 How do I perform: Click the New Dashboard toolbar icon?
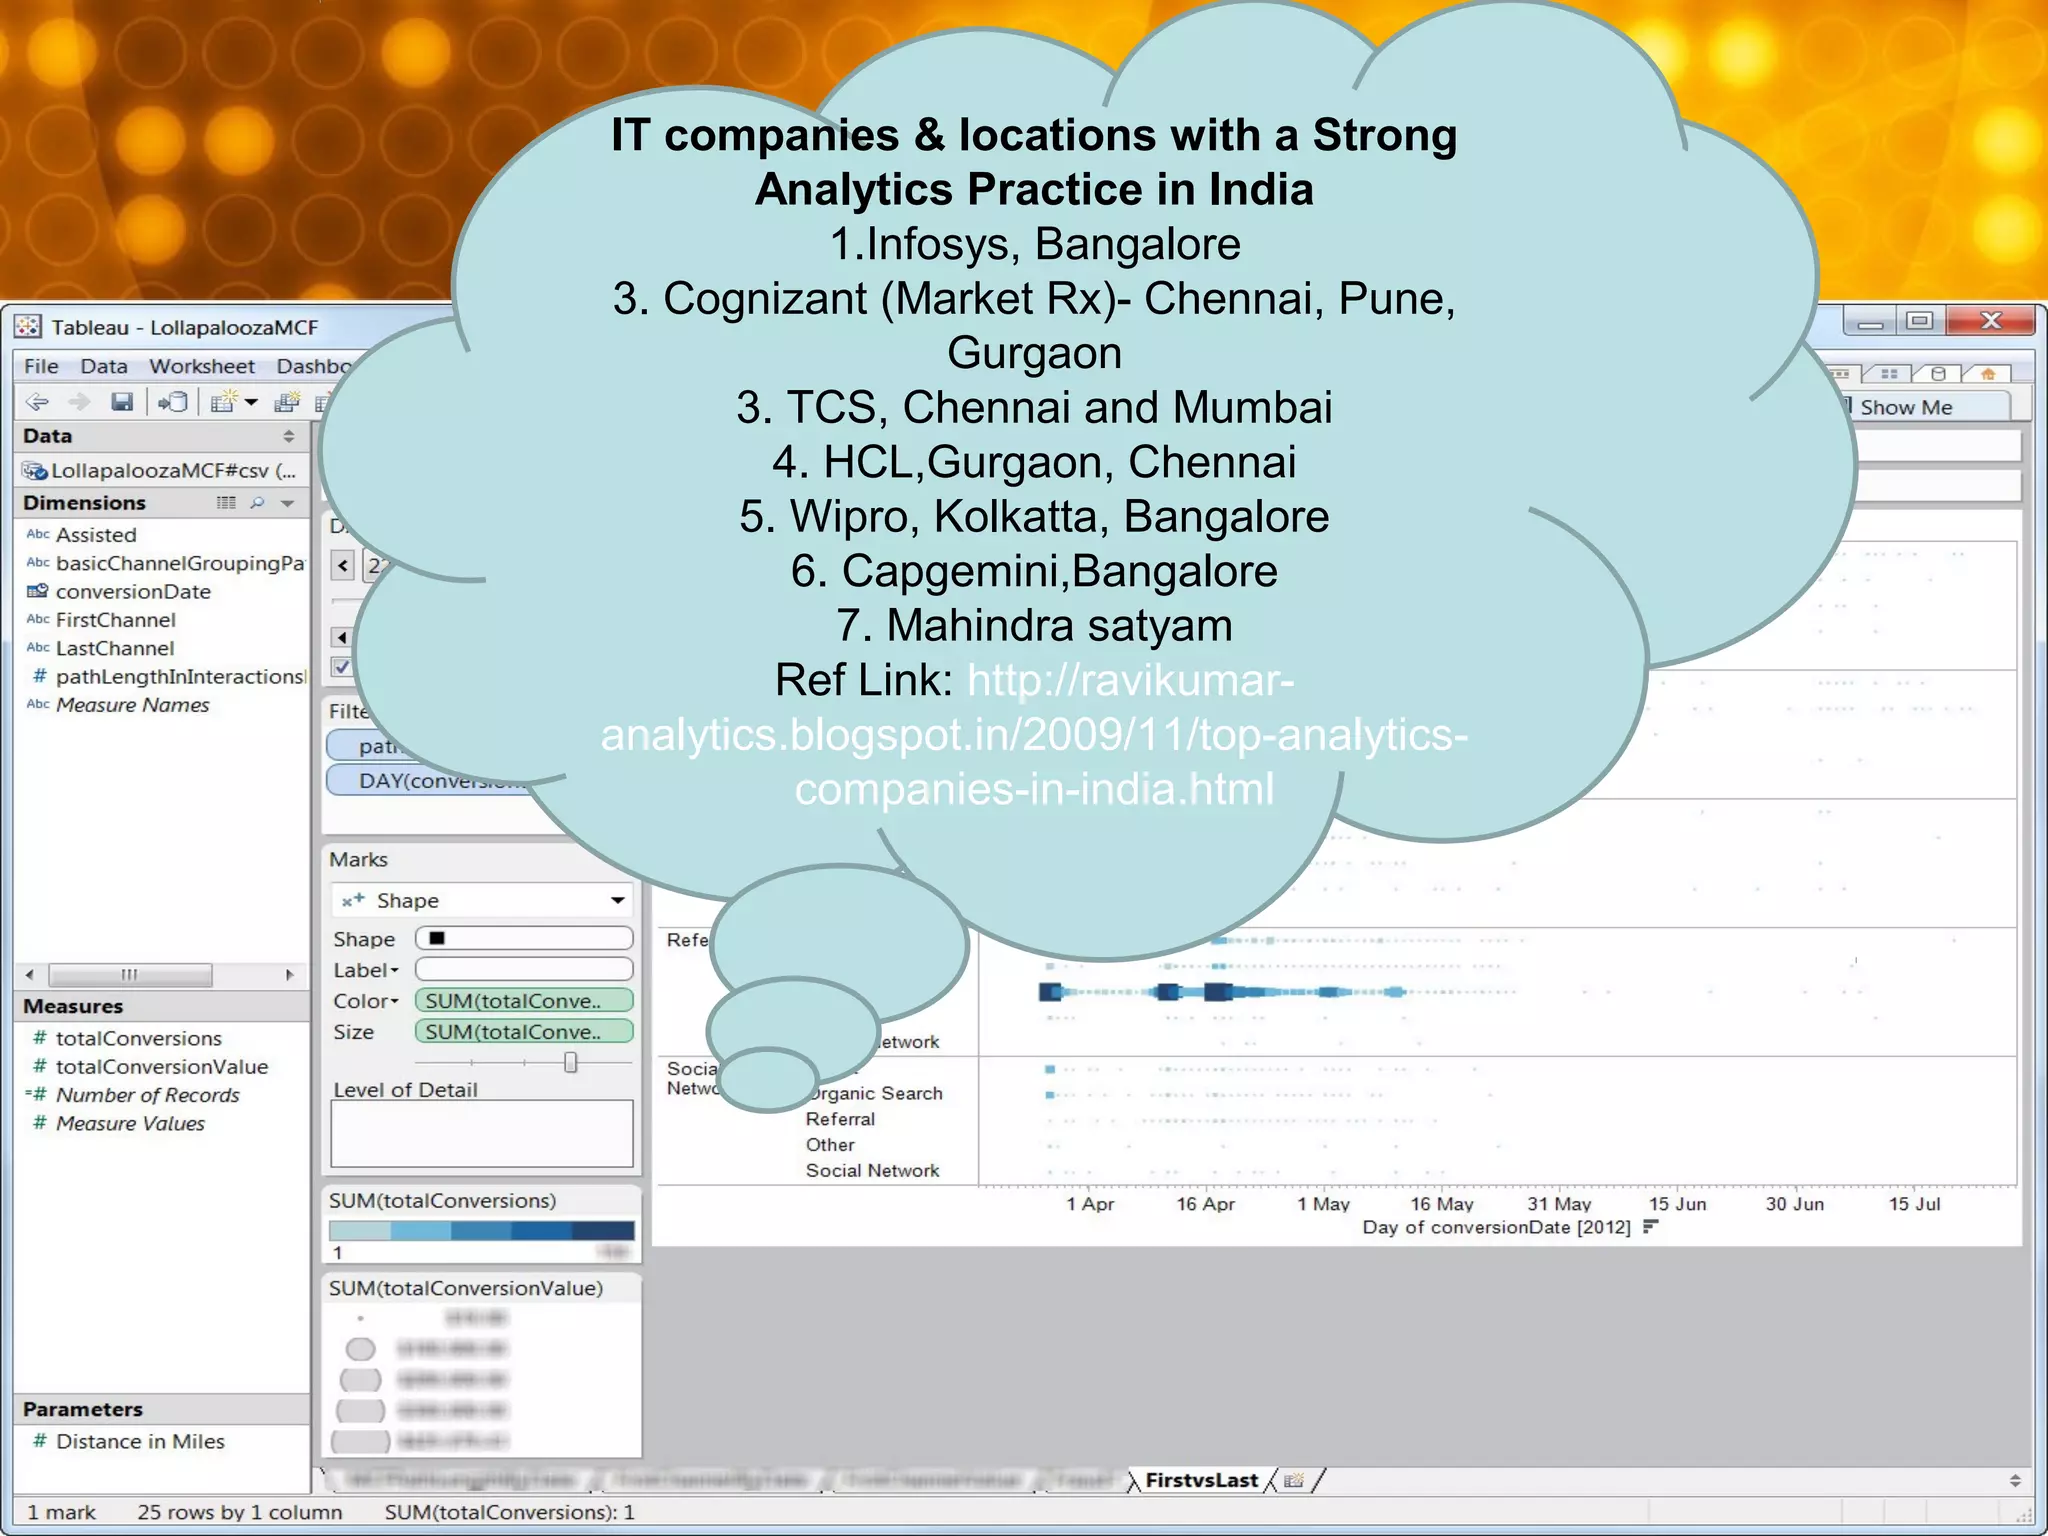pyautogui.click(x=287, y=403)
